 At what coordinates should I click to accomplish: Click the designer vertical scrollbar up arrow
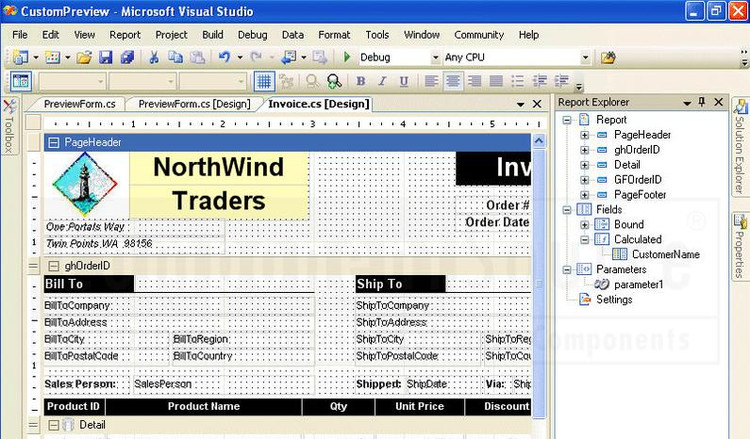pos(539,141)
